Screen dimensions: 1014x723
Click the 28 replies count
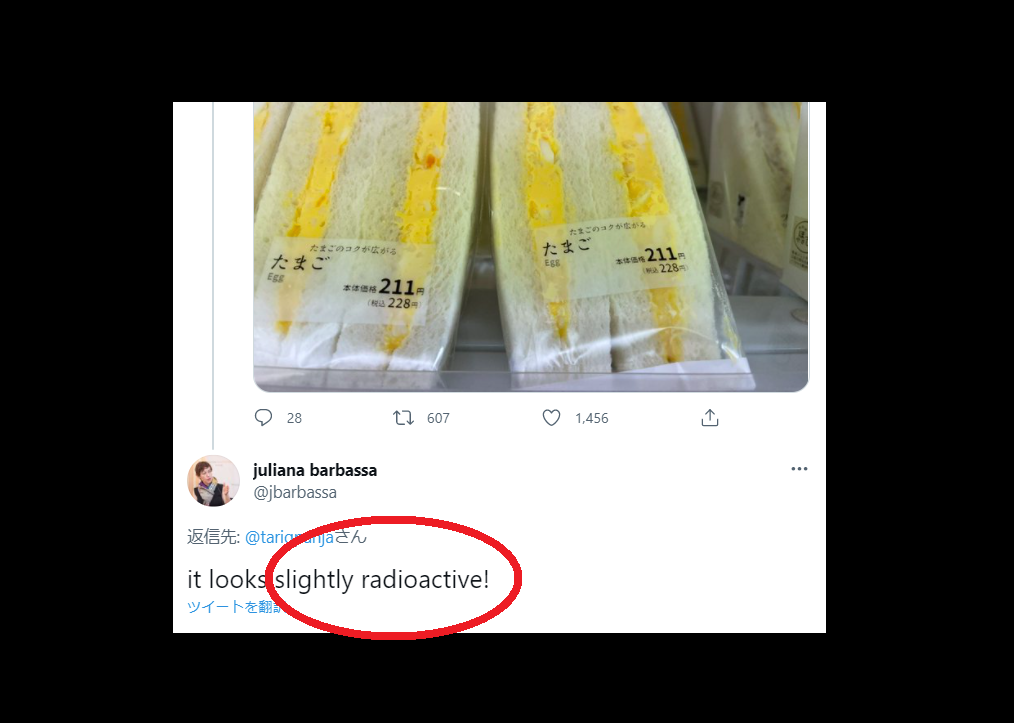tap(294, 418)
